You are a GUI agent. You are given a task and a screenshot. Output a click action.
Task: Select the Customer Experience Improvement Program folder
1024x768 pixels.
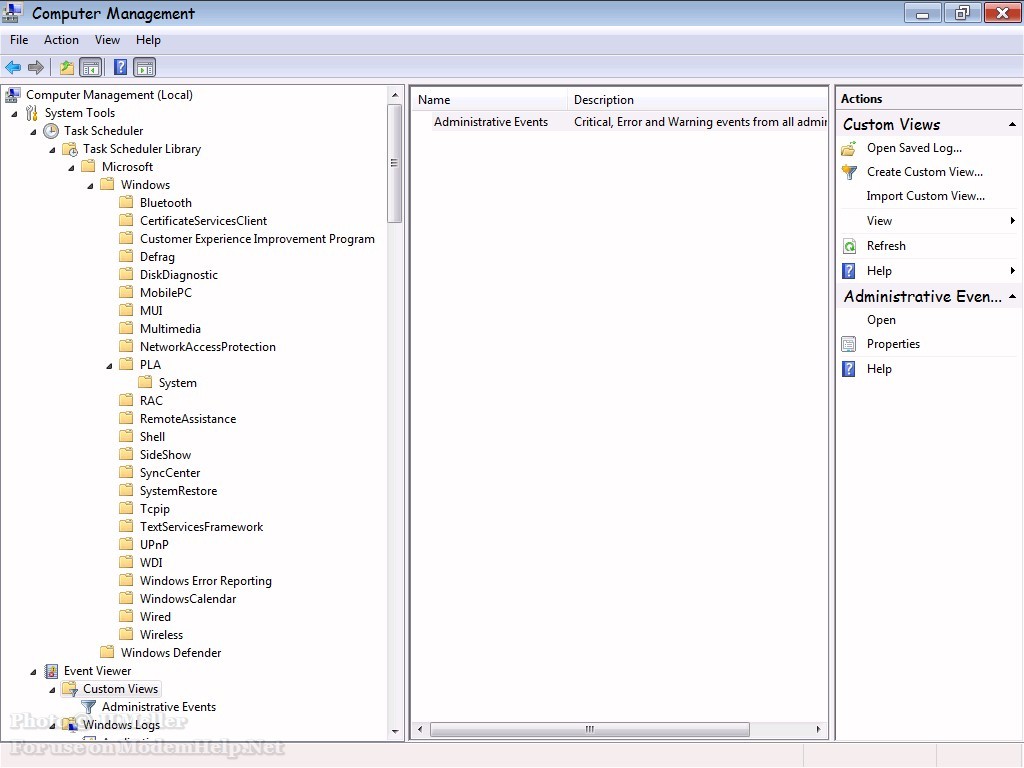[x=257, y=239]
